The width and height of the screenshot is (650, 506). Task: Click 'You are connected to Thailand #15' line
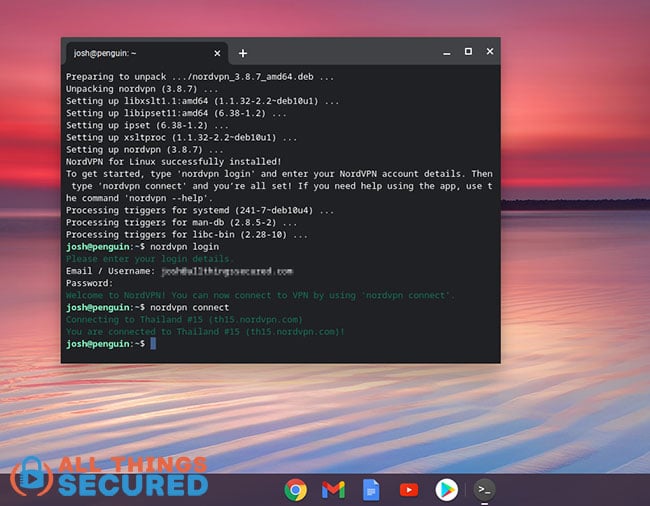coord(205,332)
